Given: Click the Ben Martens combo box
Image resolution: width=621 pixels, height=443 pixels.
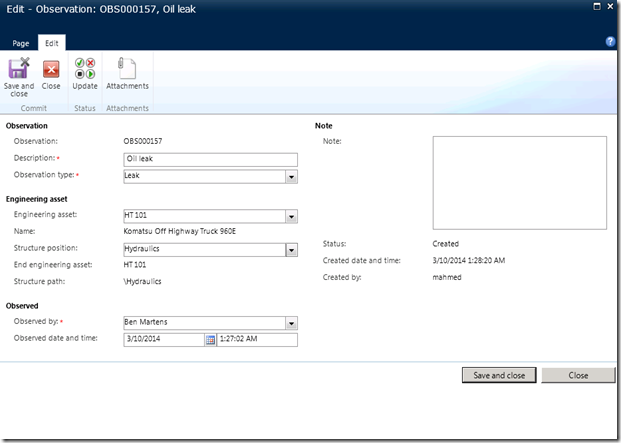Looking at the screenshot, I should coord(210,323).
